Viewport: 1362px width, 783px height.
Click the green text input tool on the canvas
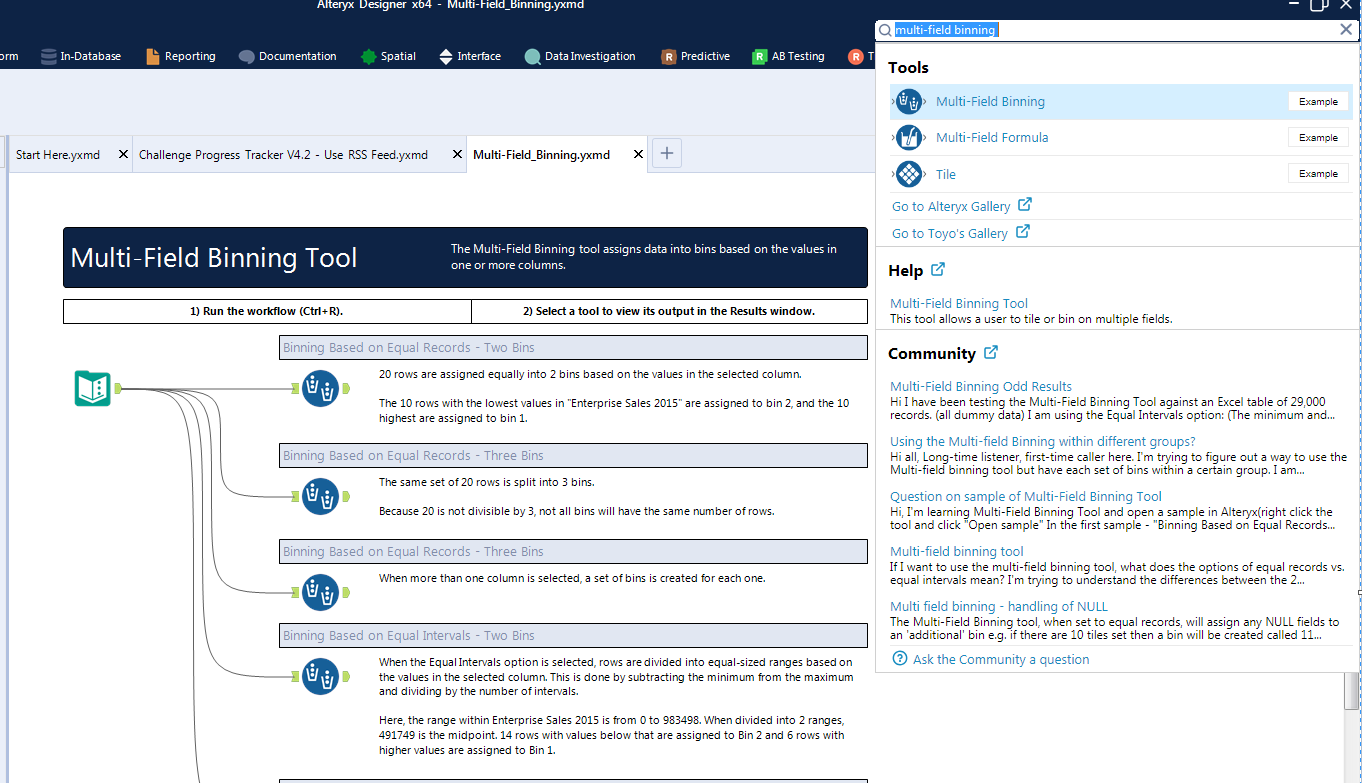[92, 388]
